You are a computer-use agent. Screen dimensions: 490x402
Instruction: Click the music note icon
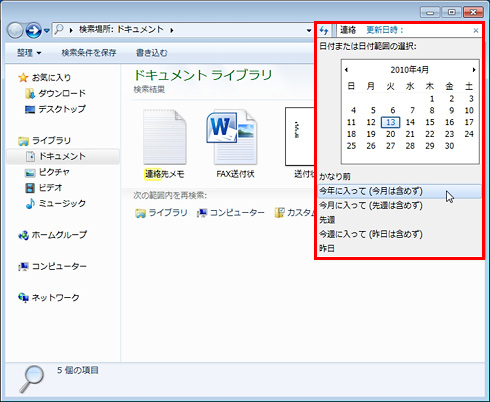click(x=30, y=203)
